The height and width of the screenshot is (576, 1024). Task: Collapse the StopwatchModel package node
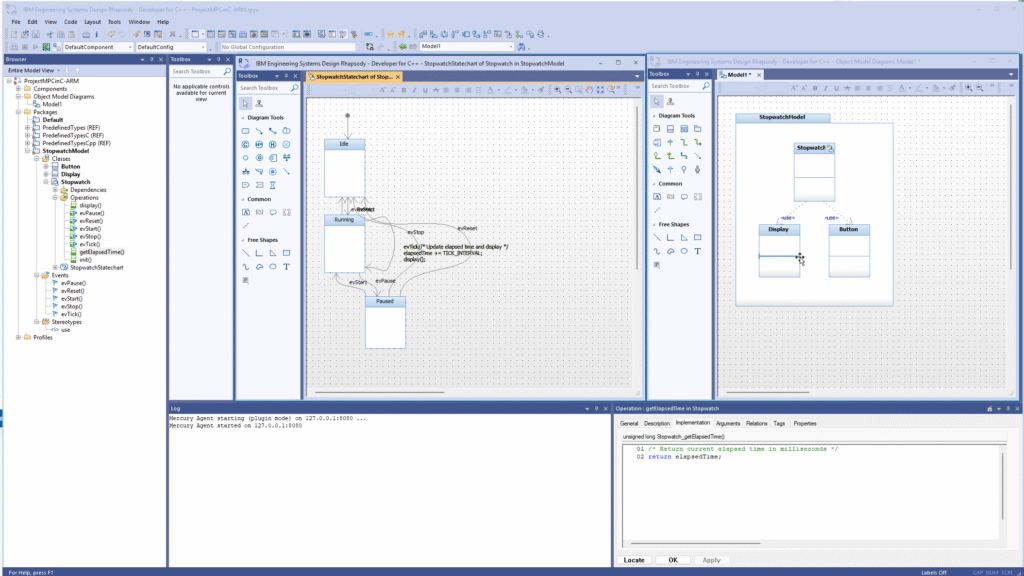pos(27,151)
